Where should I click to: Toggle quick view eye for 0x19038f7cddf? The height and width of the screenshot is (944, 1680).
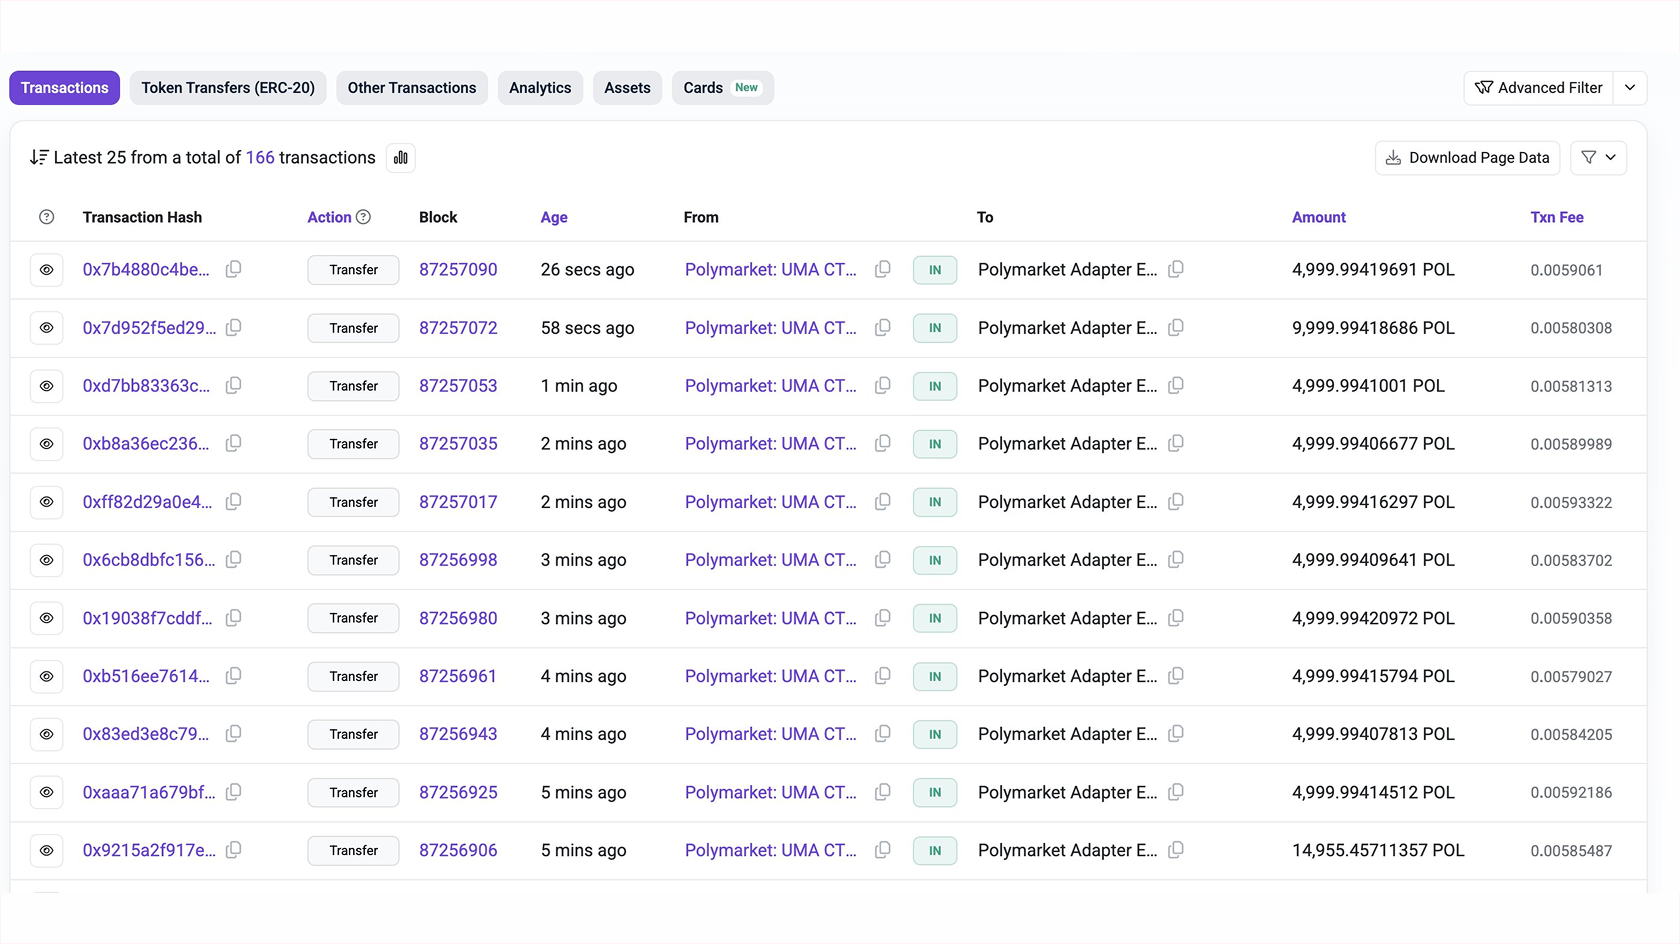46,618
